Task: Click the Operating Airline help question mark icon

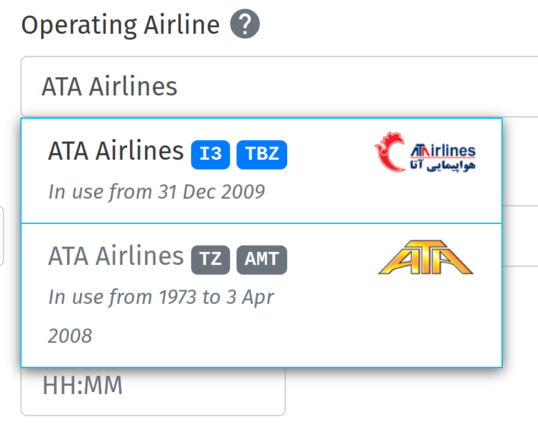Action: click(x=245, y=24)
